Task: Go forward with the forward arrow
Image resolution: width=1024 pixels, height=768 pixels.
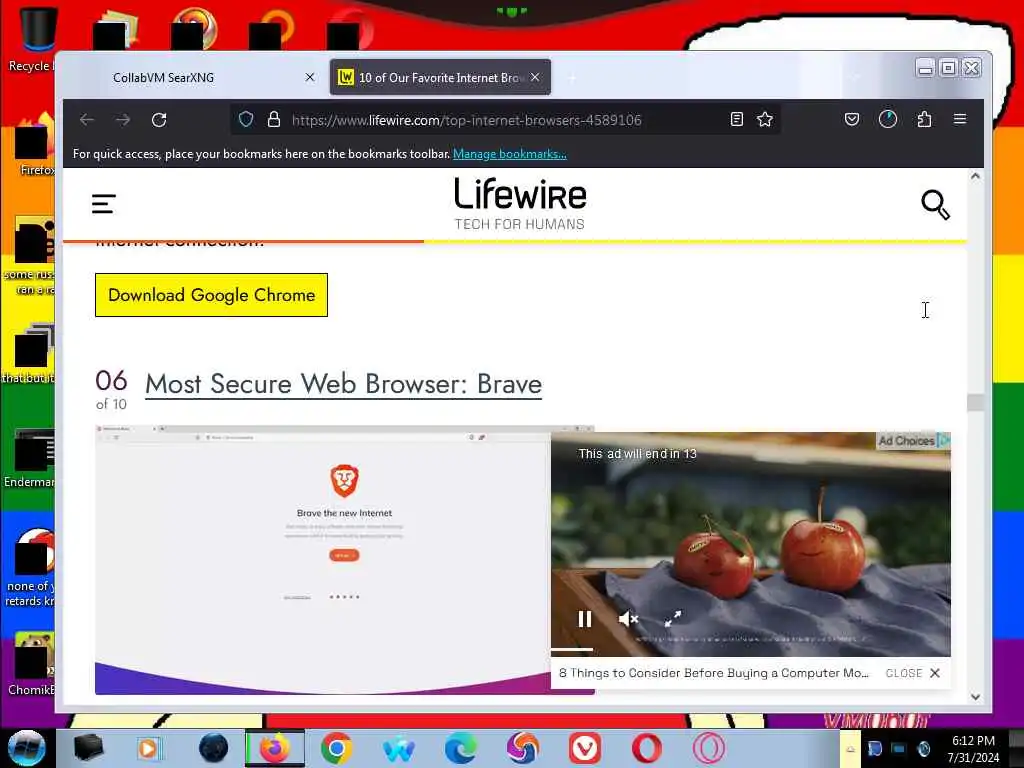Action: 123,120
